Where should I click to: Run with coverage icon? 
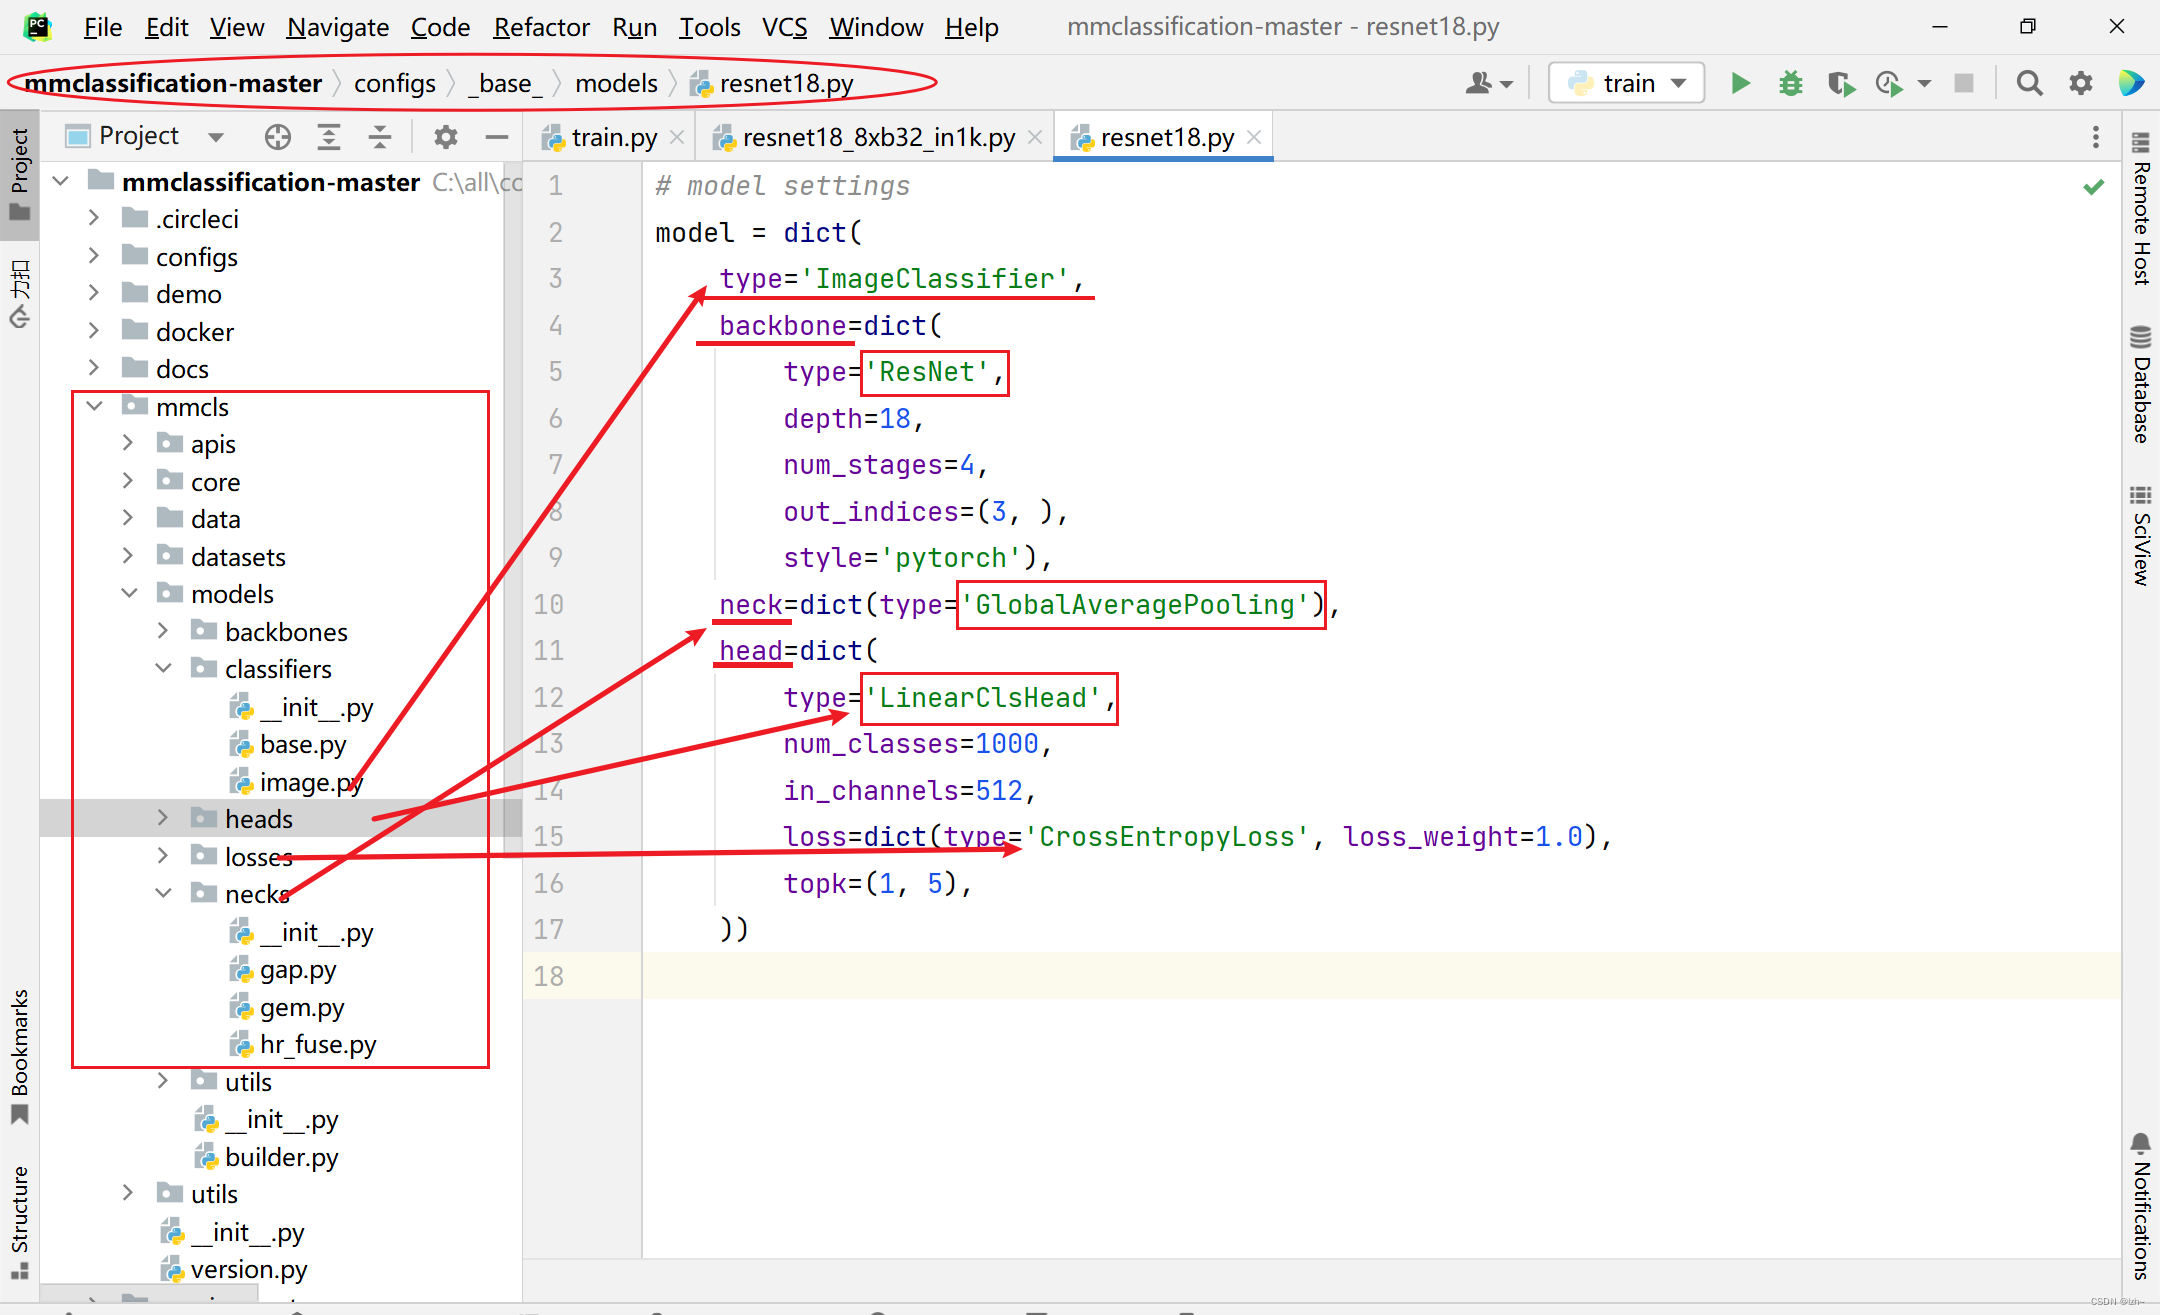1840,83
